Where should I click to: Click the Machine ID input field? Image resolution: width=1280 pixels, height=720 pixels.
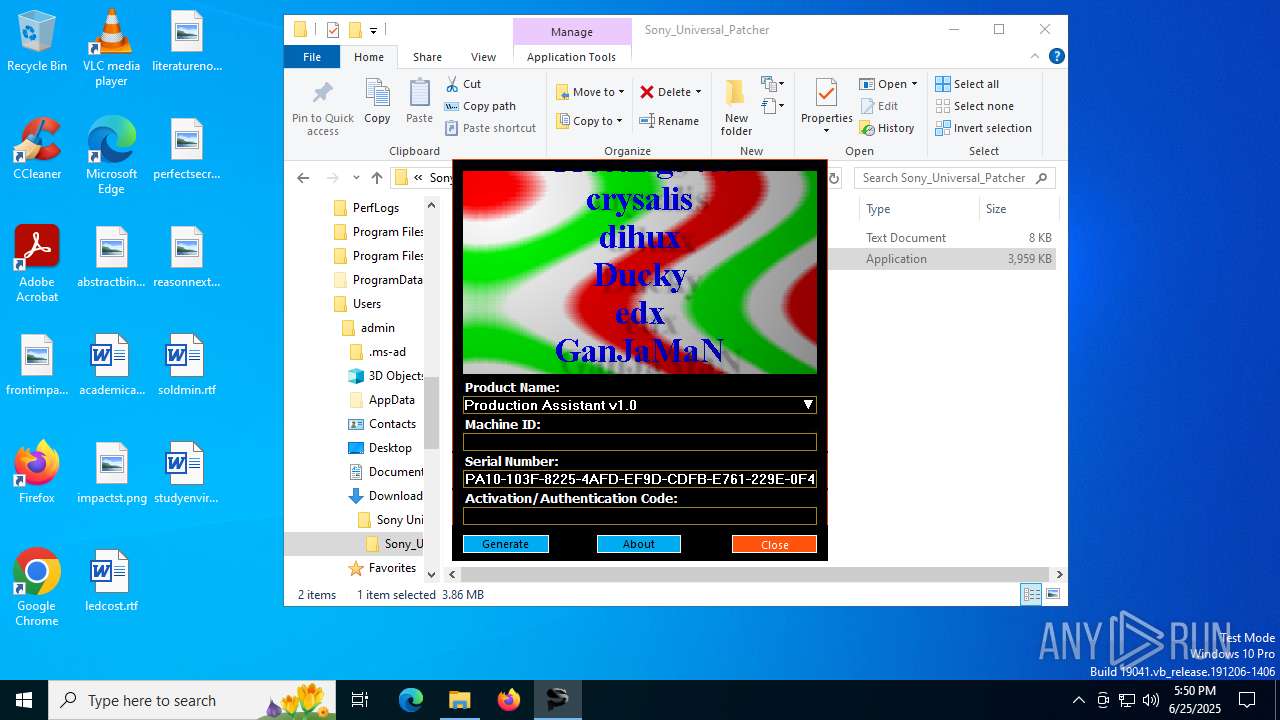640,442
